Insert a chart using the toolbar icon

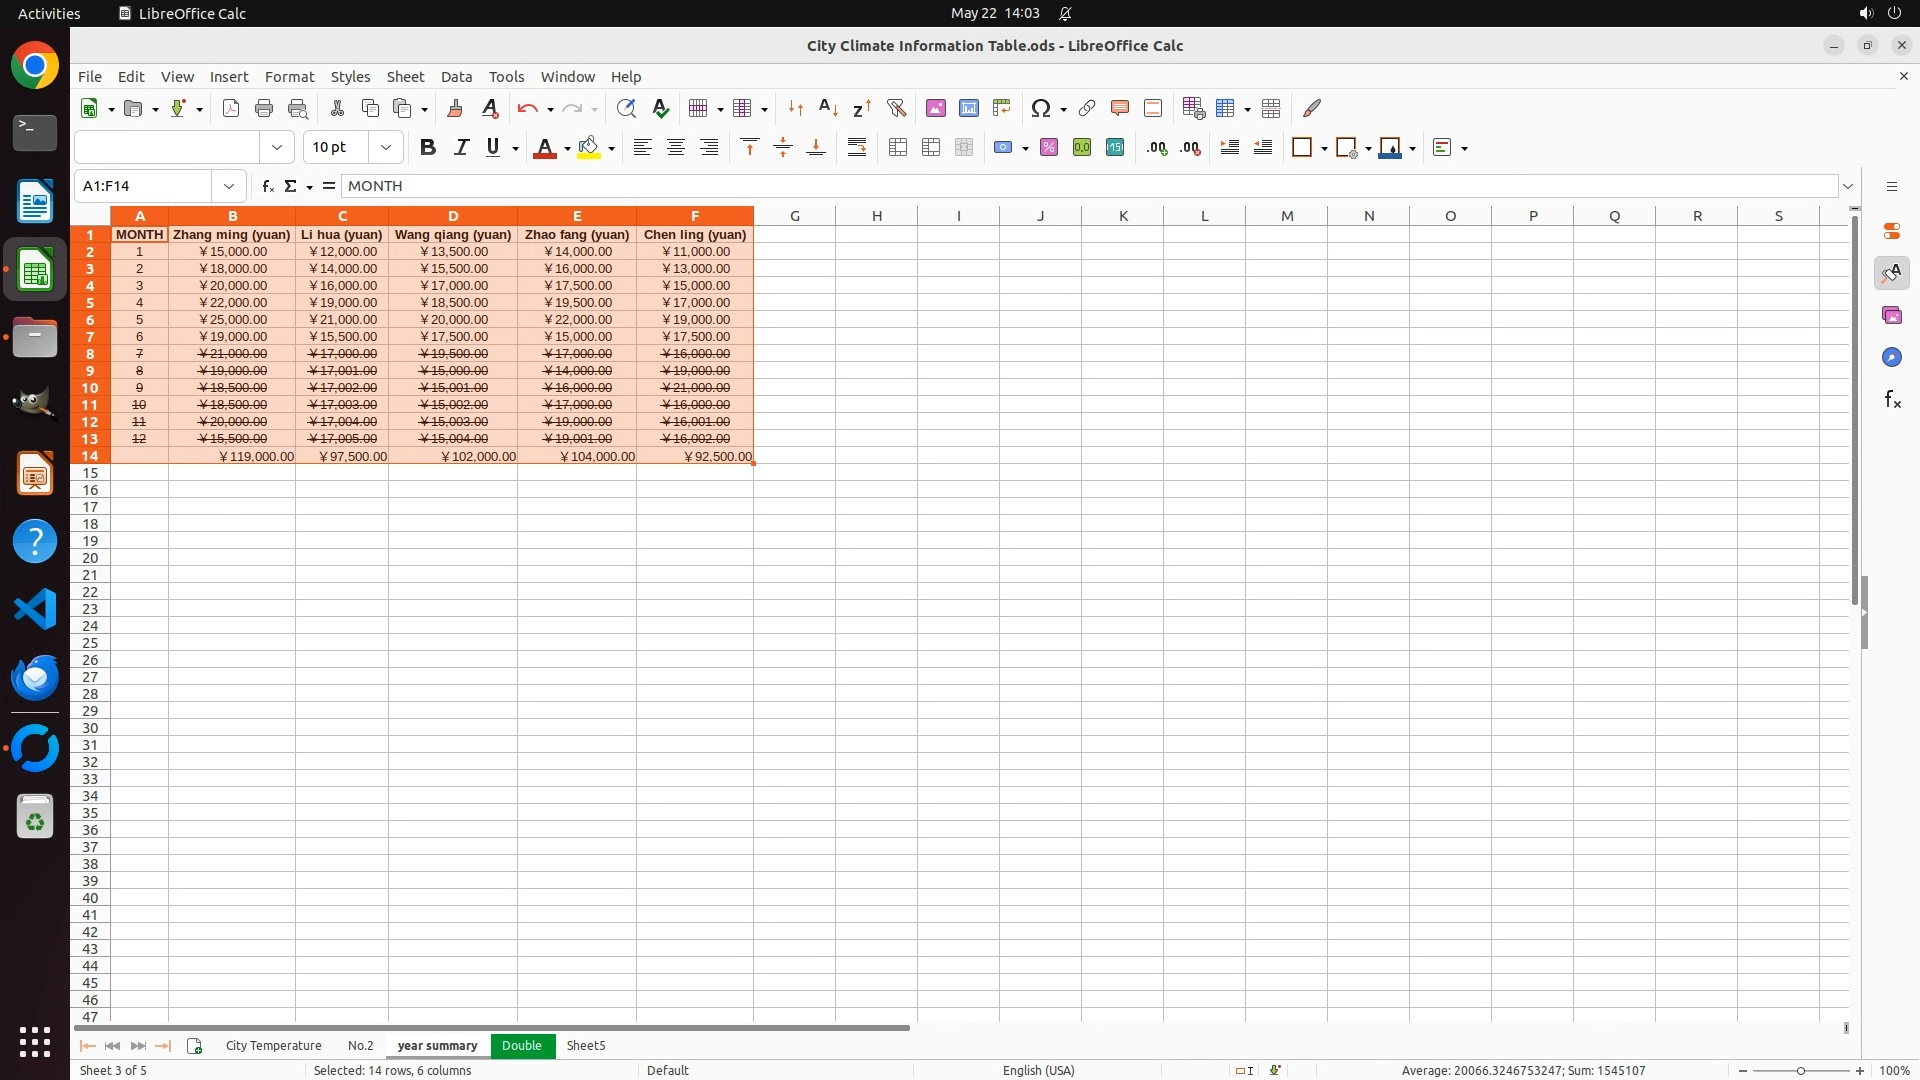coord(968,108)
